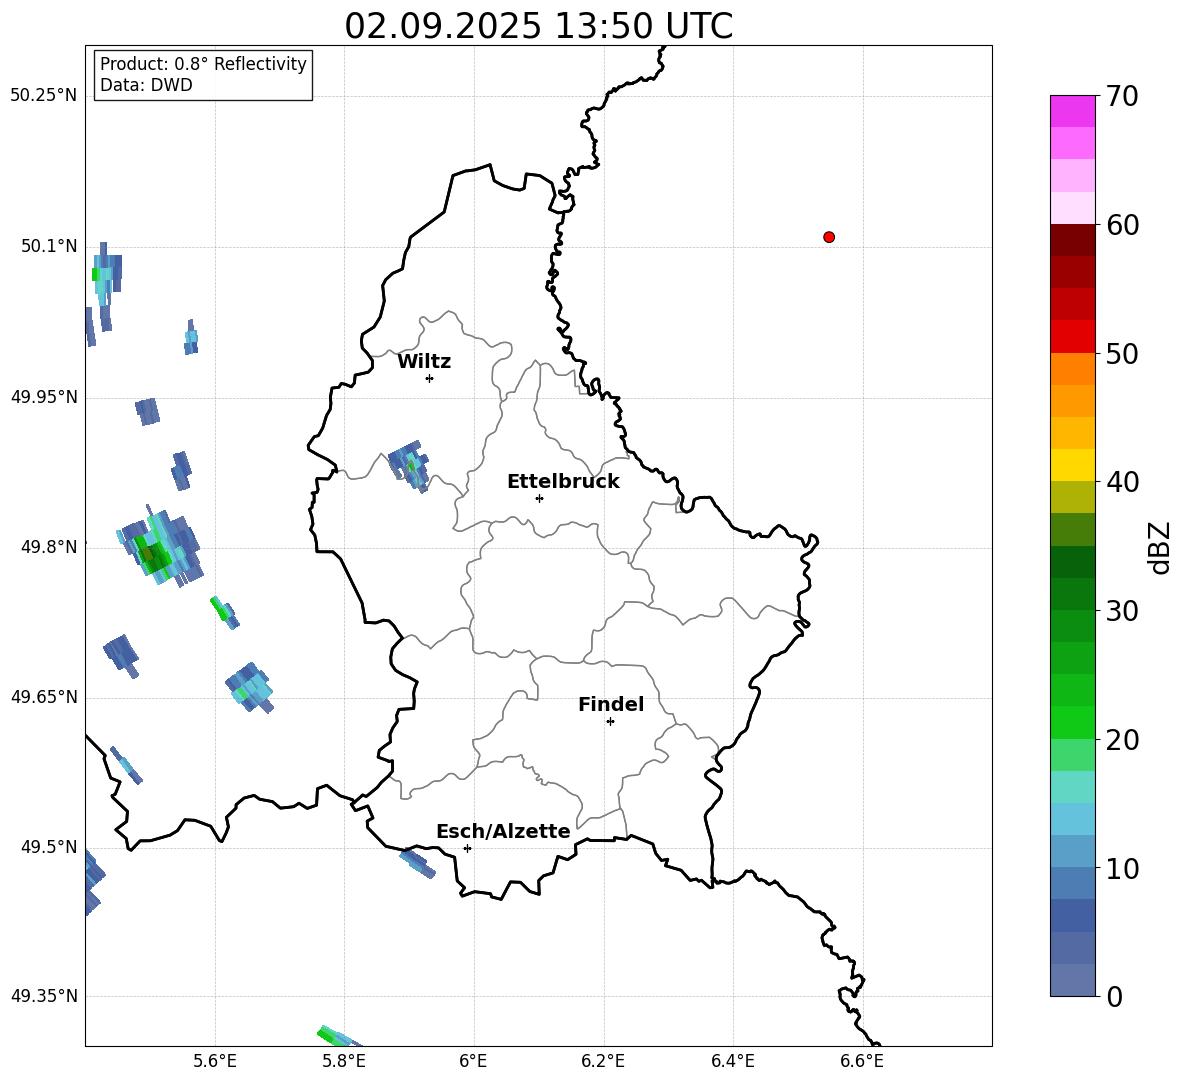Click the Product: 0.8° Reflectivity text
Viewport: 1184px width, 1081px height.
(203, 64)
